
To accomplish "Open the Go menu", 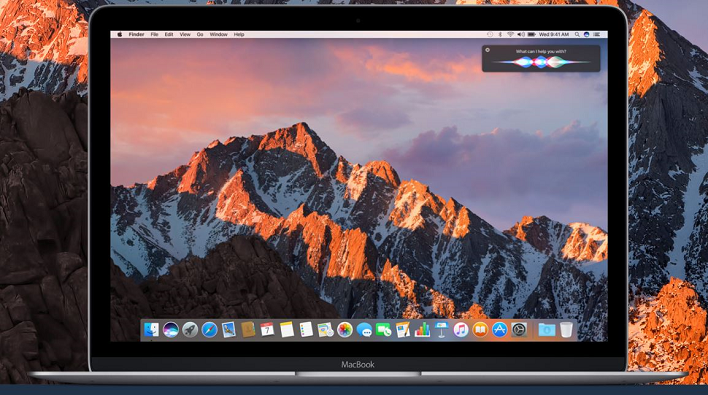I will (200, 34).
